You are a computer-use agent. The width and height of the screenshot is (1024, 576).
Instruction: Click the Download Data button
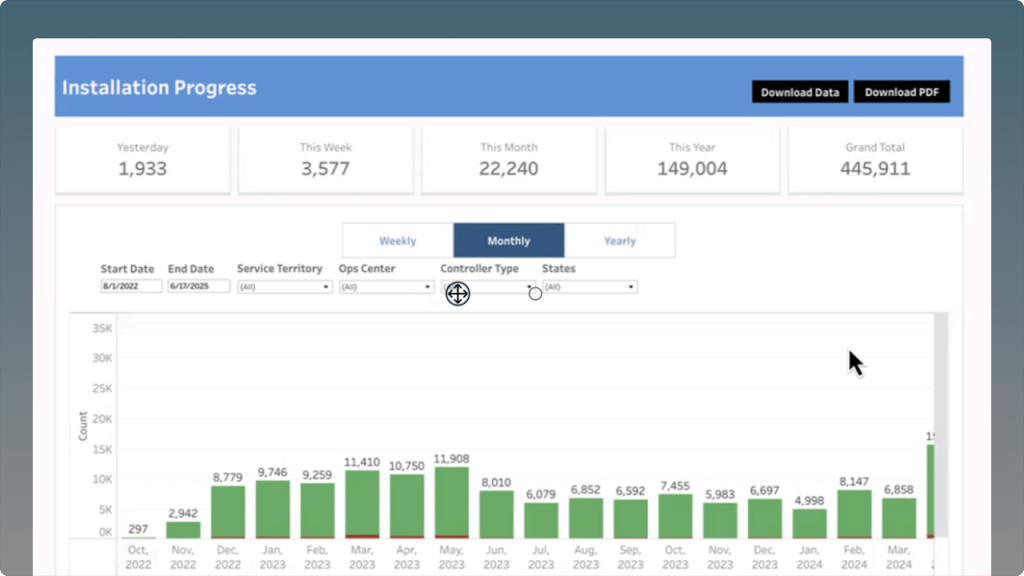(800, 92)
